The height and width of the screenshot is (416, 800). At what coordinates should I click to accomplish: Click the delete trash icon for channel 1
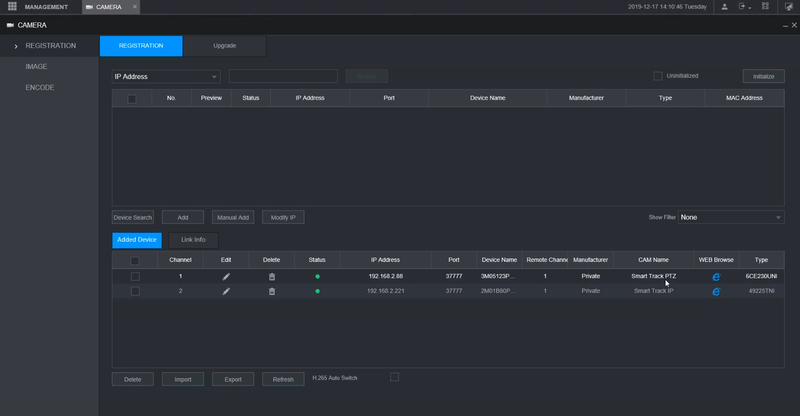271,276
